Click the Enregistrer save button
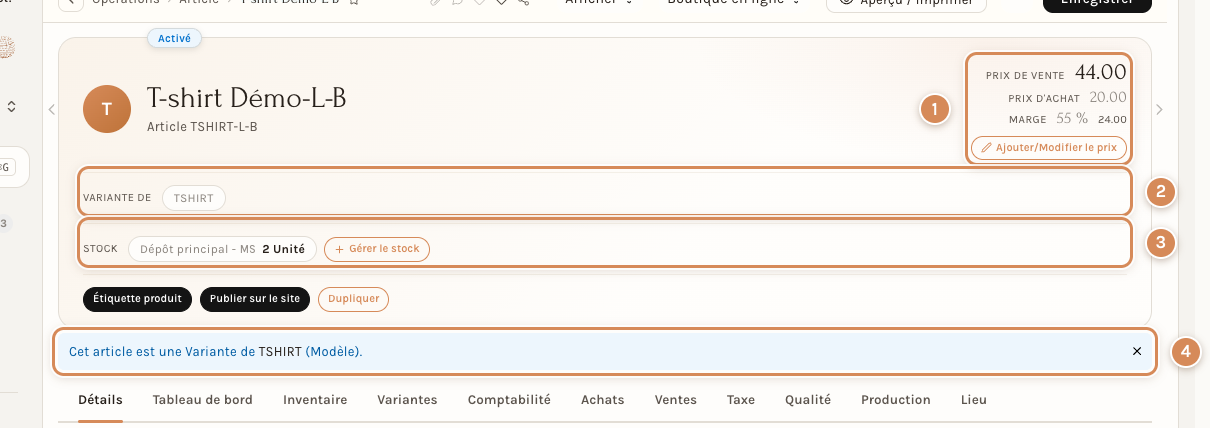1210x428 pixels. (x=1097, y=3)
